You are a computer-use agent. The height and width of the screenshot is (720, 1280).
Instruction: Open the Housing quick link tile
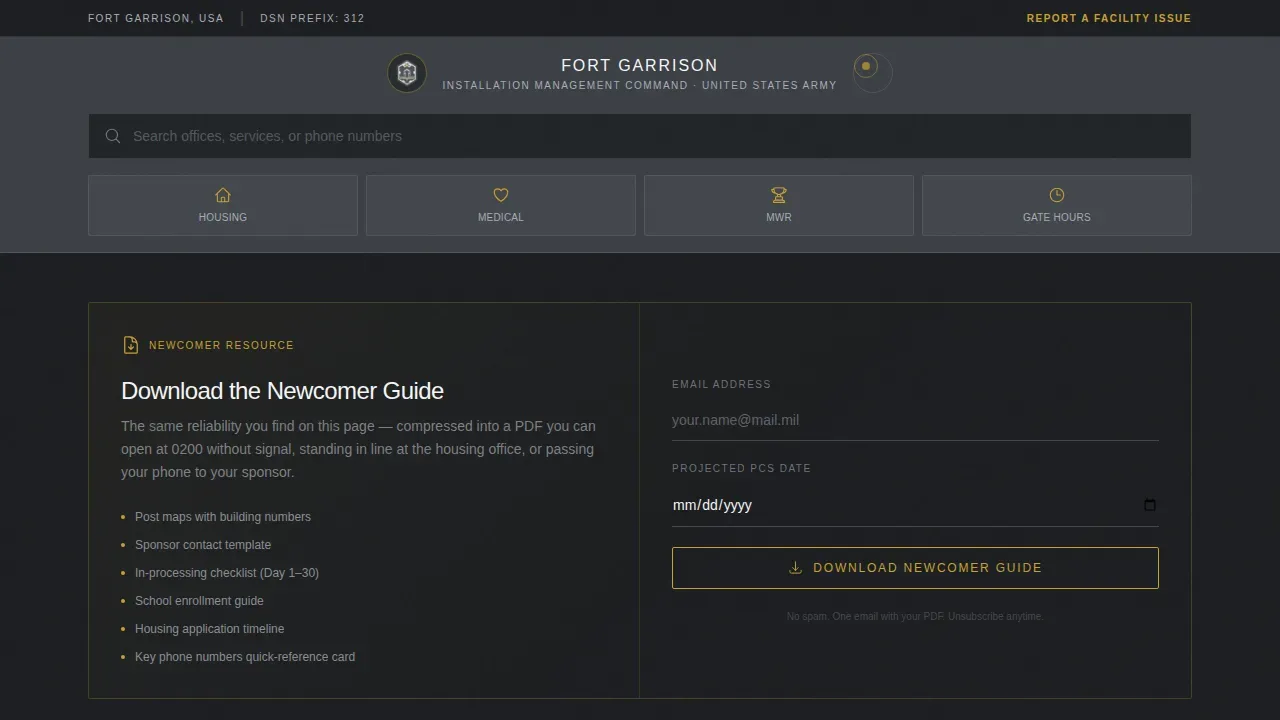(x=223, y=206)
